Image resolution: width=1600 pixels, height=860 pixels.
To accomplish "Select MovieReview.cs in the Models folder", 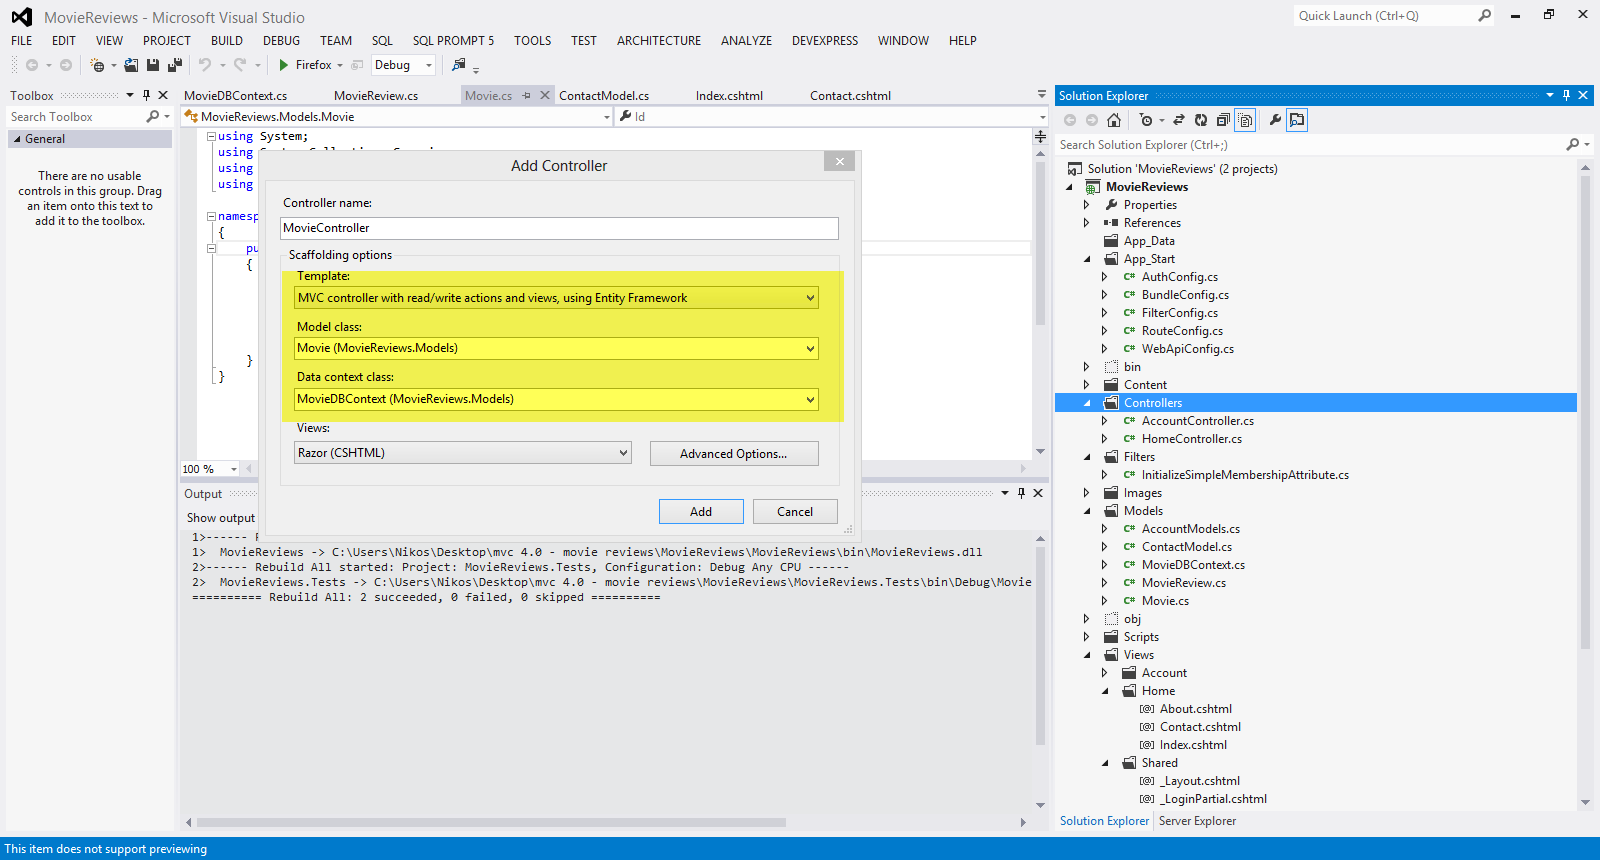I will click(1183, 583).
